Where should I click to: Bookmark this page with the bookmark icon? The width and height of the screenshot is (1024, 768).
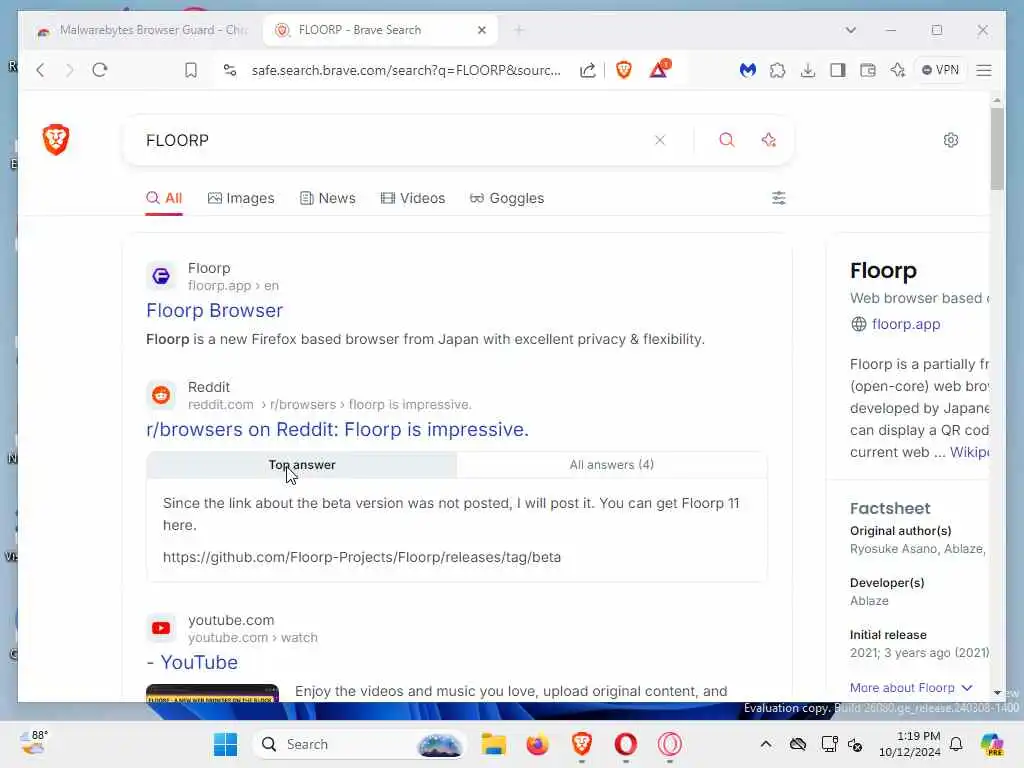tap(191, 70)
